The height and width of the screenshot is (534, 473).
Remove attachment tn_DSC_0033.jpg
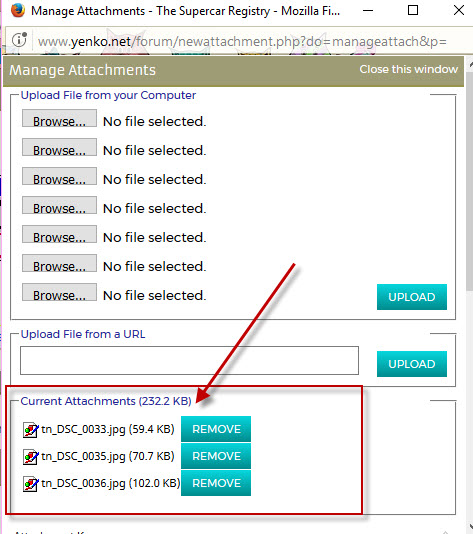(x=216, y=429)
